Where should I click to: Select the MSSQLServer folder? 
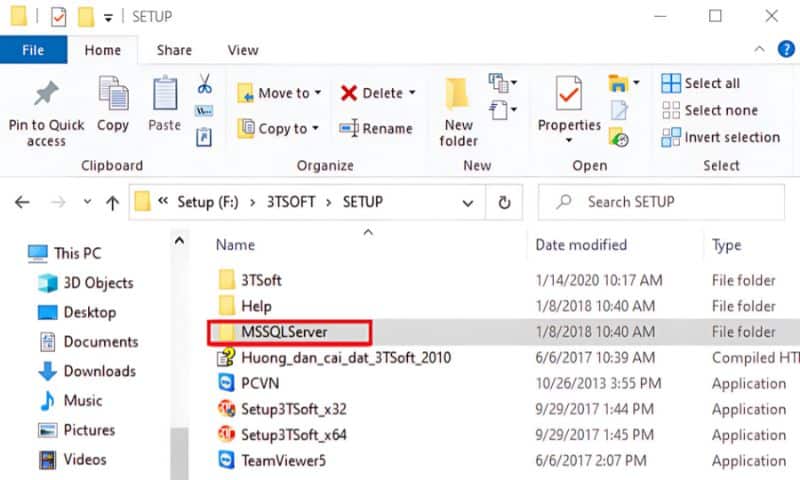273,332
